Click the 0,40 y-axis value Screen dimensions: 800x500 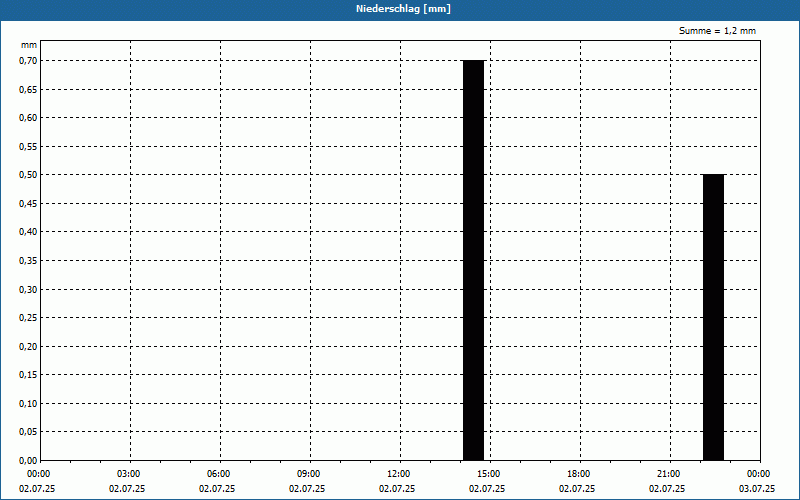(x=29, y=232)
